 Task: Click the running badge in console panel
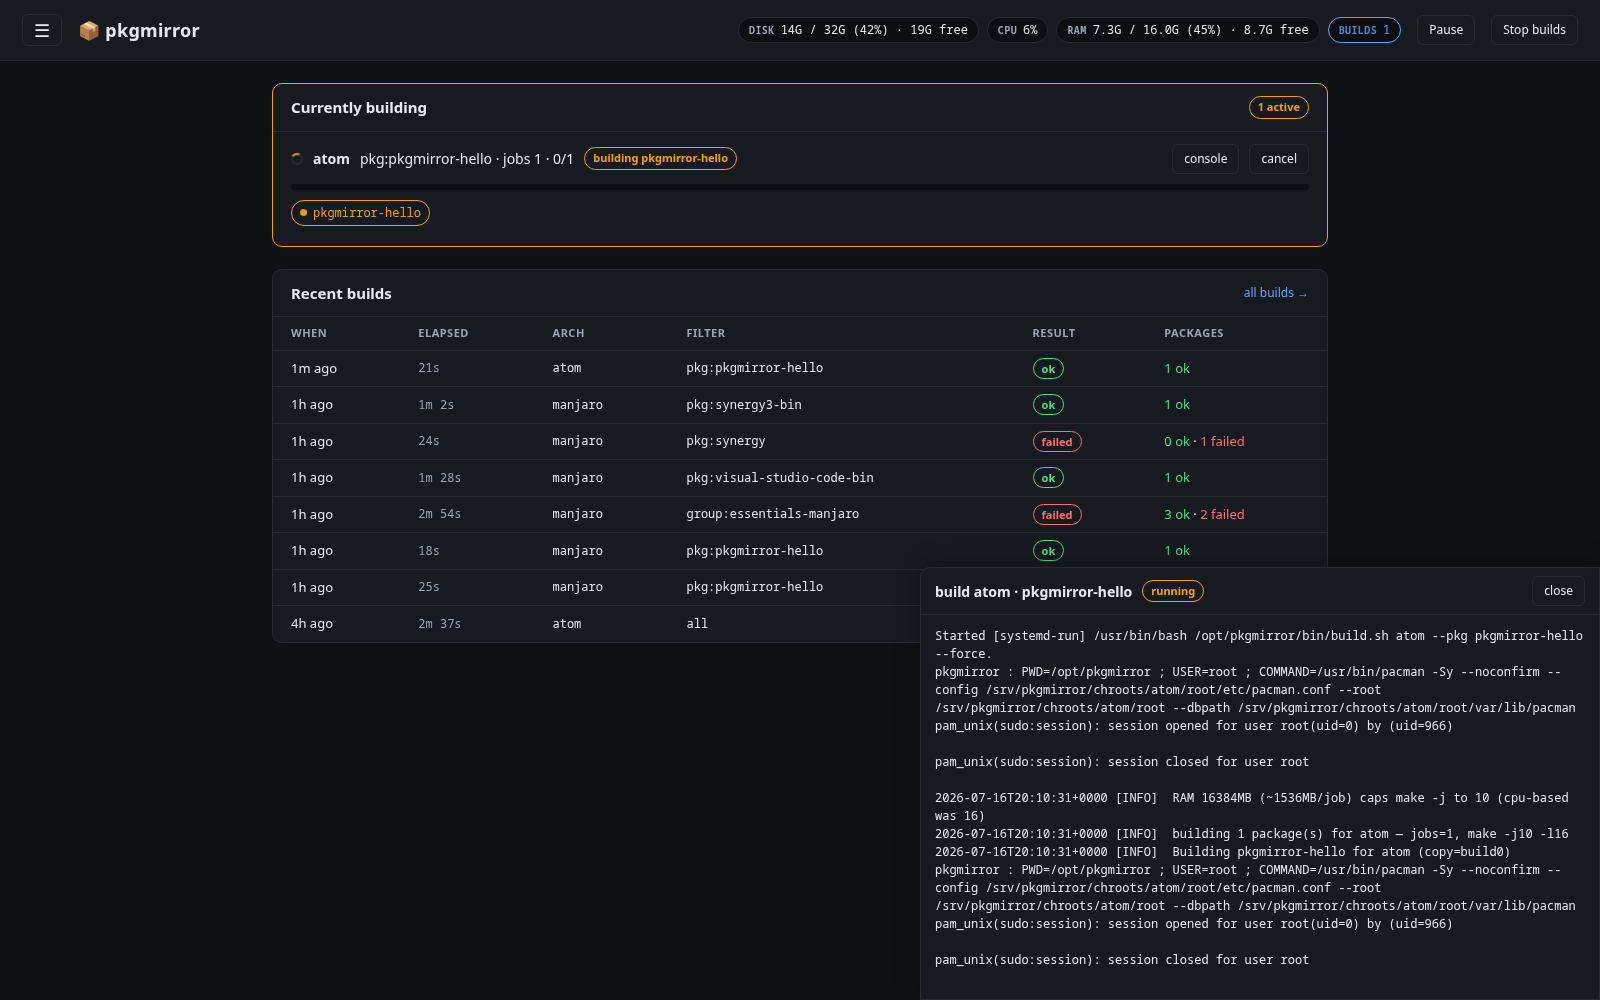point(1173,591)
